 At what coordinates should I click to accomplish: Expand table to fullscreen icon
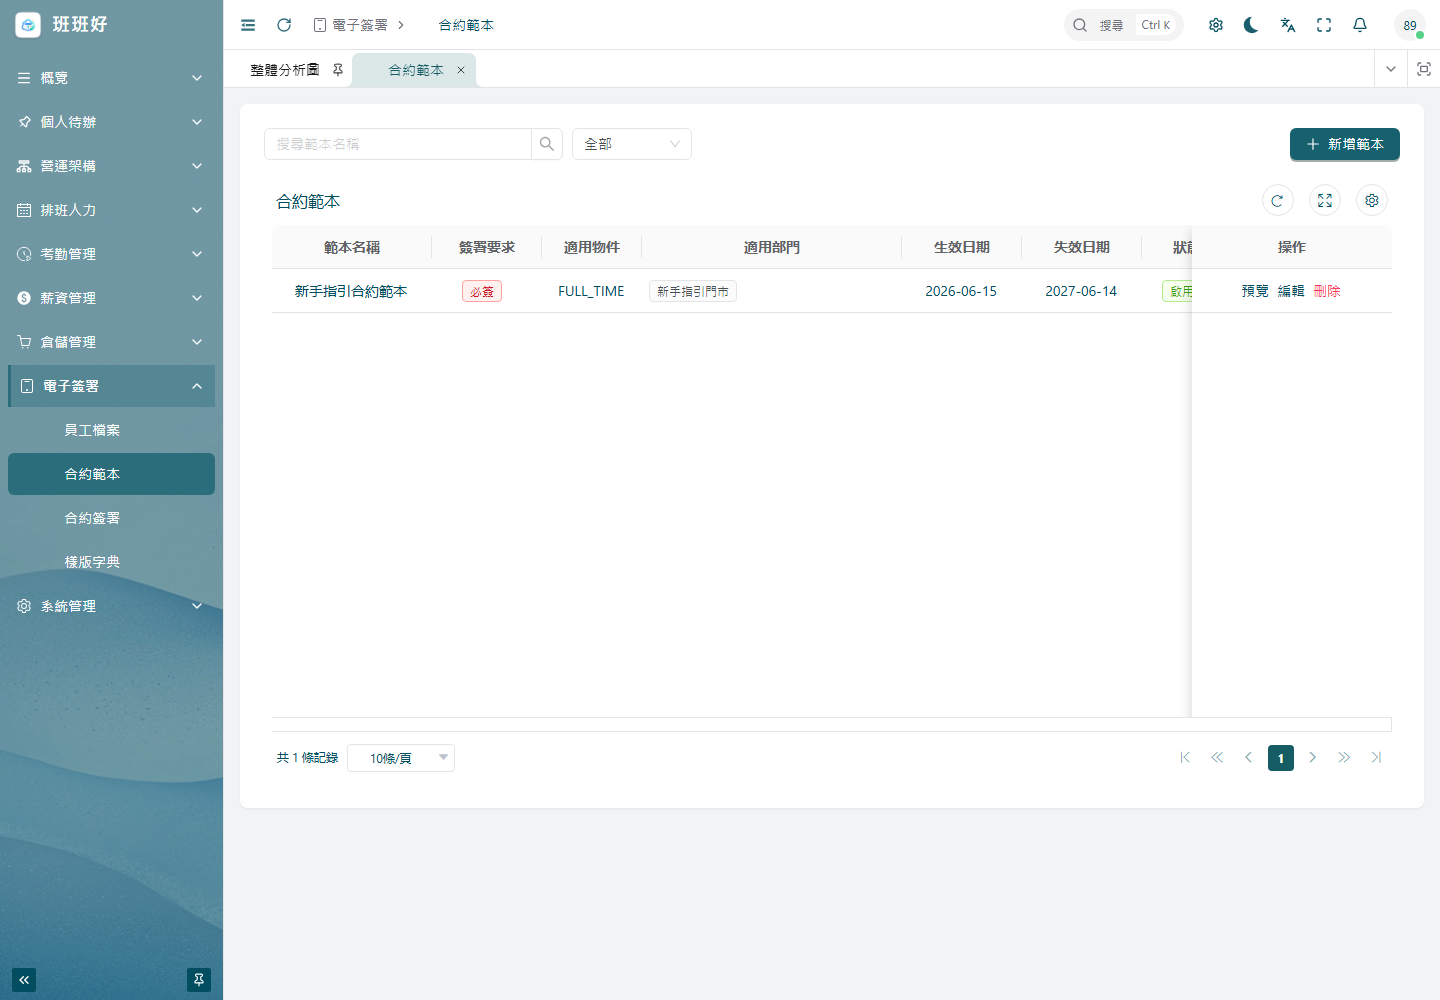[1325, 201]
